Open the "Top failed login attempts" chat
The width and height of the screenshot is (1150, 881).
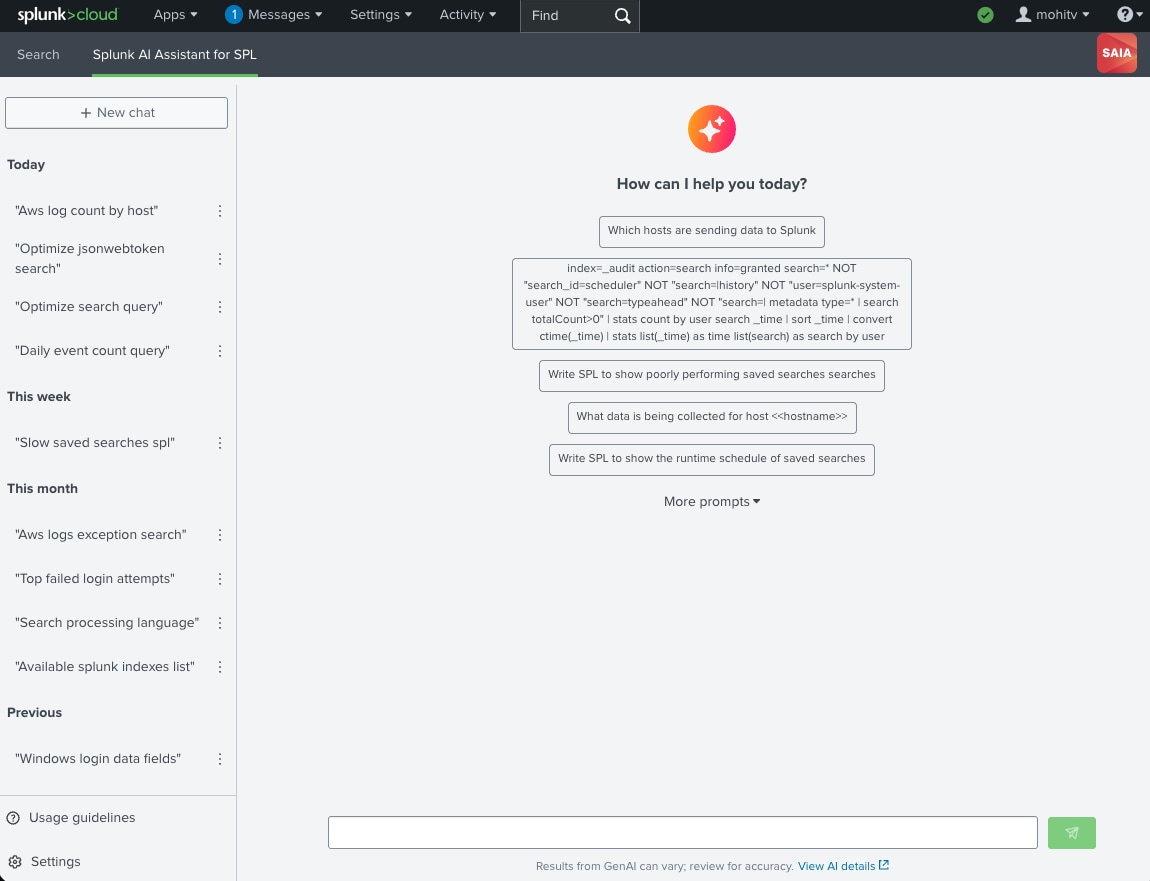click(x=95, y=579)
